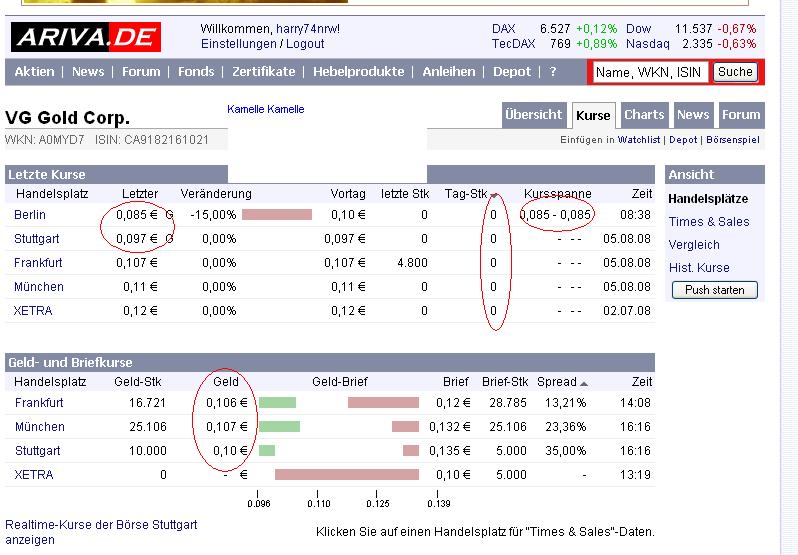Add the stock to Watchlist
This screenshot has width=798, height=555.
[x=639, y=140]
